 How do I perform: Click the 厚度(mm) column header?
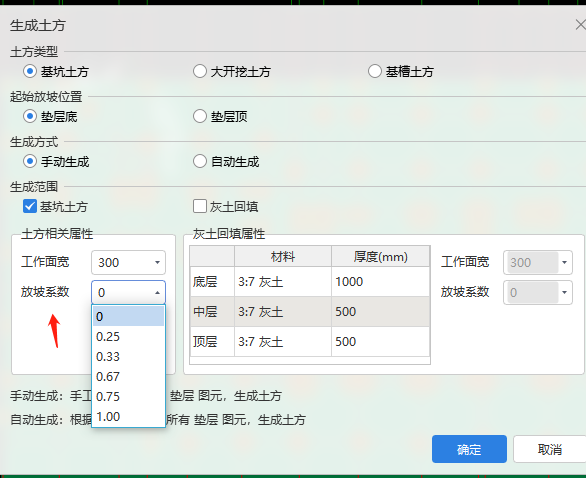pyautogui.click(x=380, y=256)
